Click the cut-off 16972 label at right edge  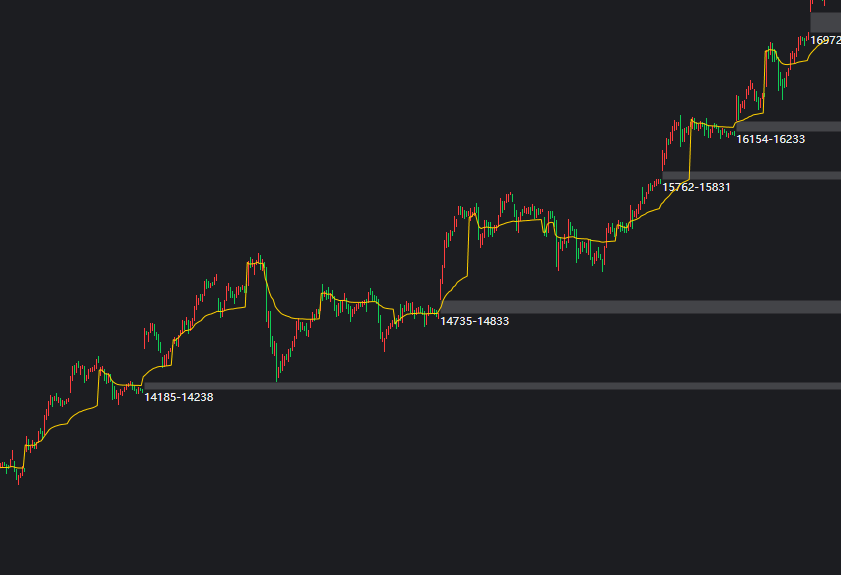(x=825, y=40)
